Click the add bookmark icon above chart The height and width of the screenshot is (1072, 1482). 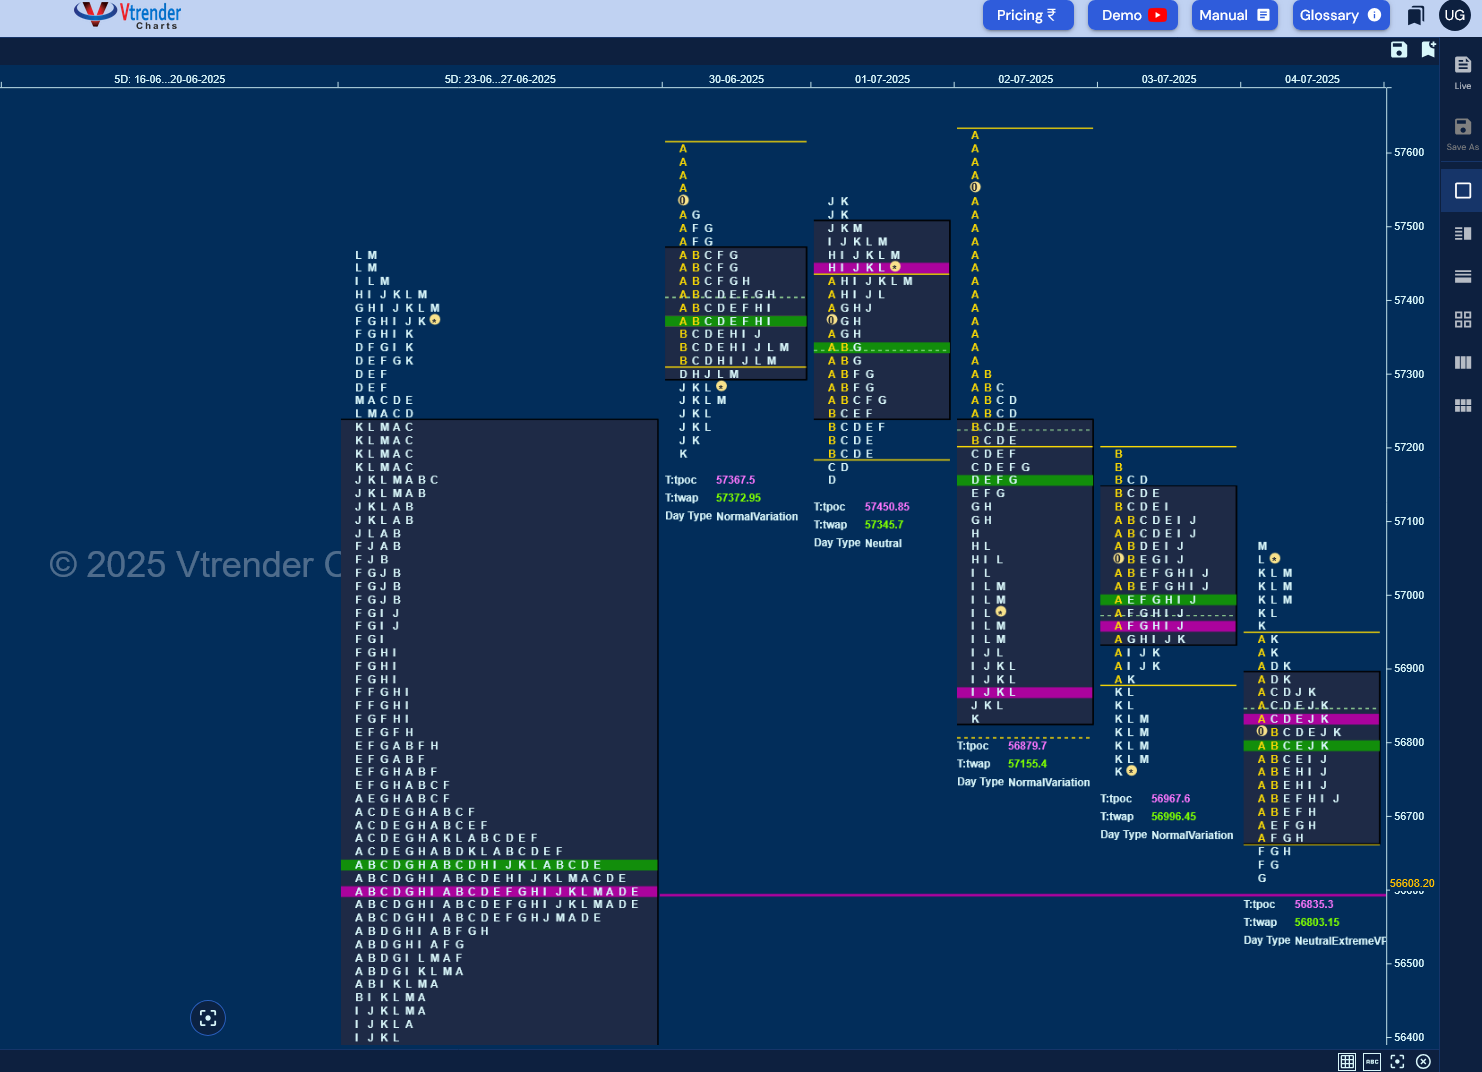click(x=1428, y=50)
